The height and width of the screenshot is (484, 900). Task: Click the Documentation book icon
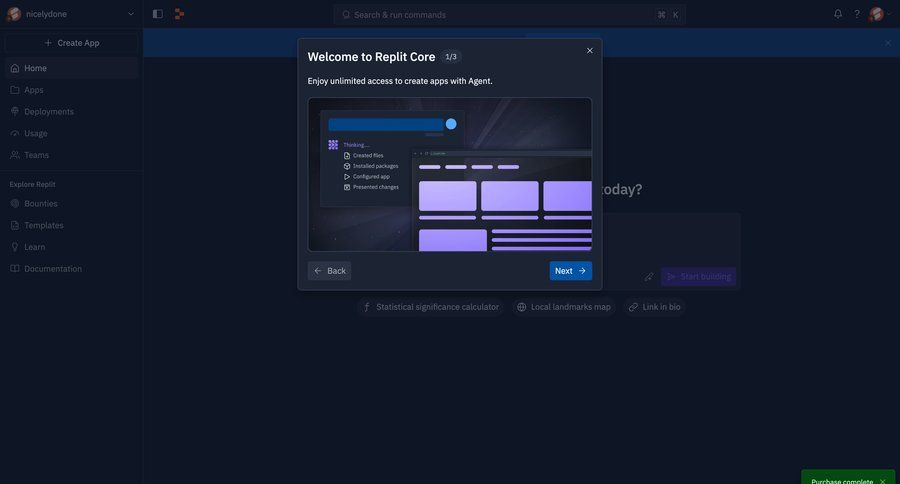(x=15, y=269)
